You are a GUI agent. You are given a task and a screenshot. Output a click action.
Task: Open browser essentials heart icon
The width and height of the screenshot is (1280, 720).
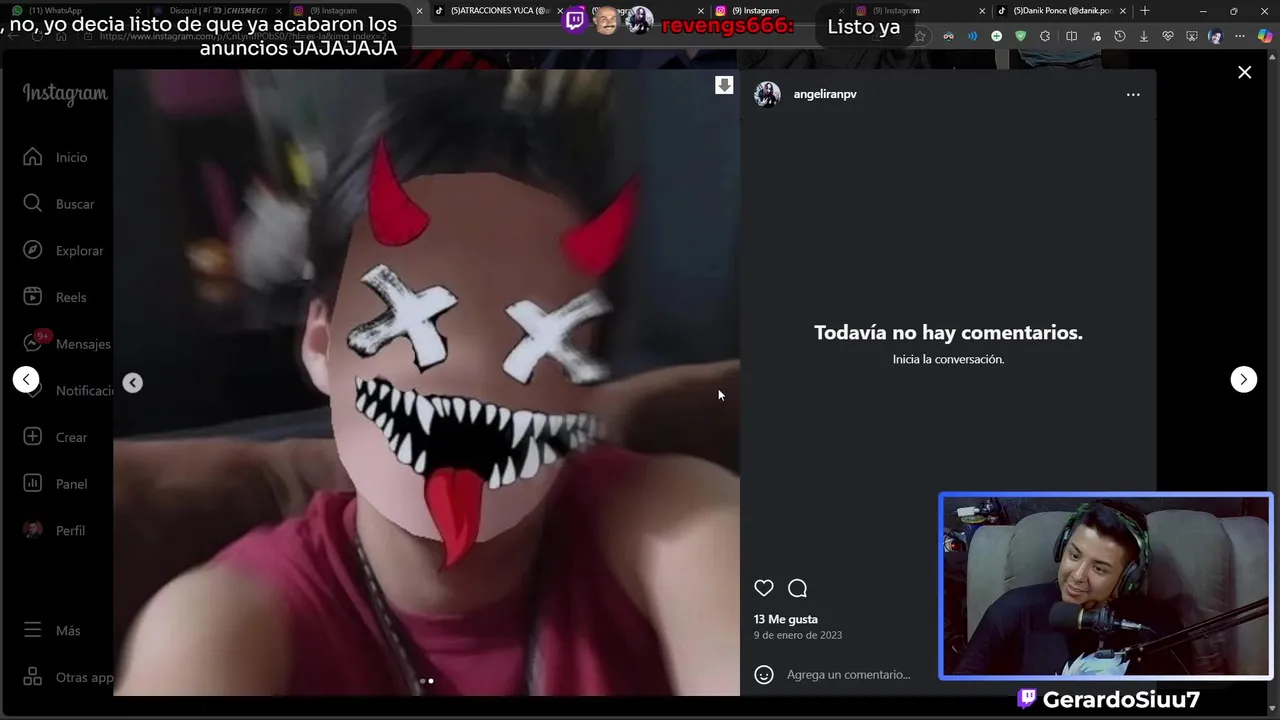(x=1168, y=36)
